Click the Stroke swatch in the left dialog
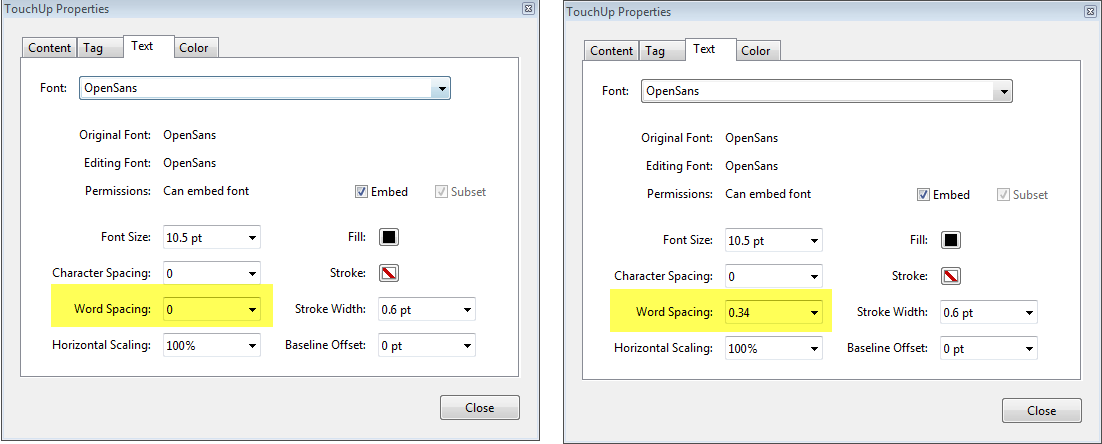The width and height of the screenshot is (1102, 444). point(389,272)
